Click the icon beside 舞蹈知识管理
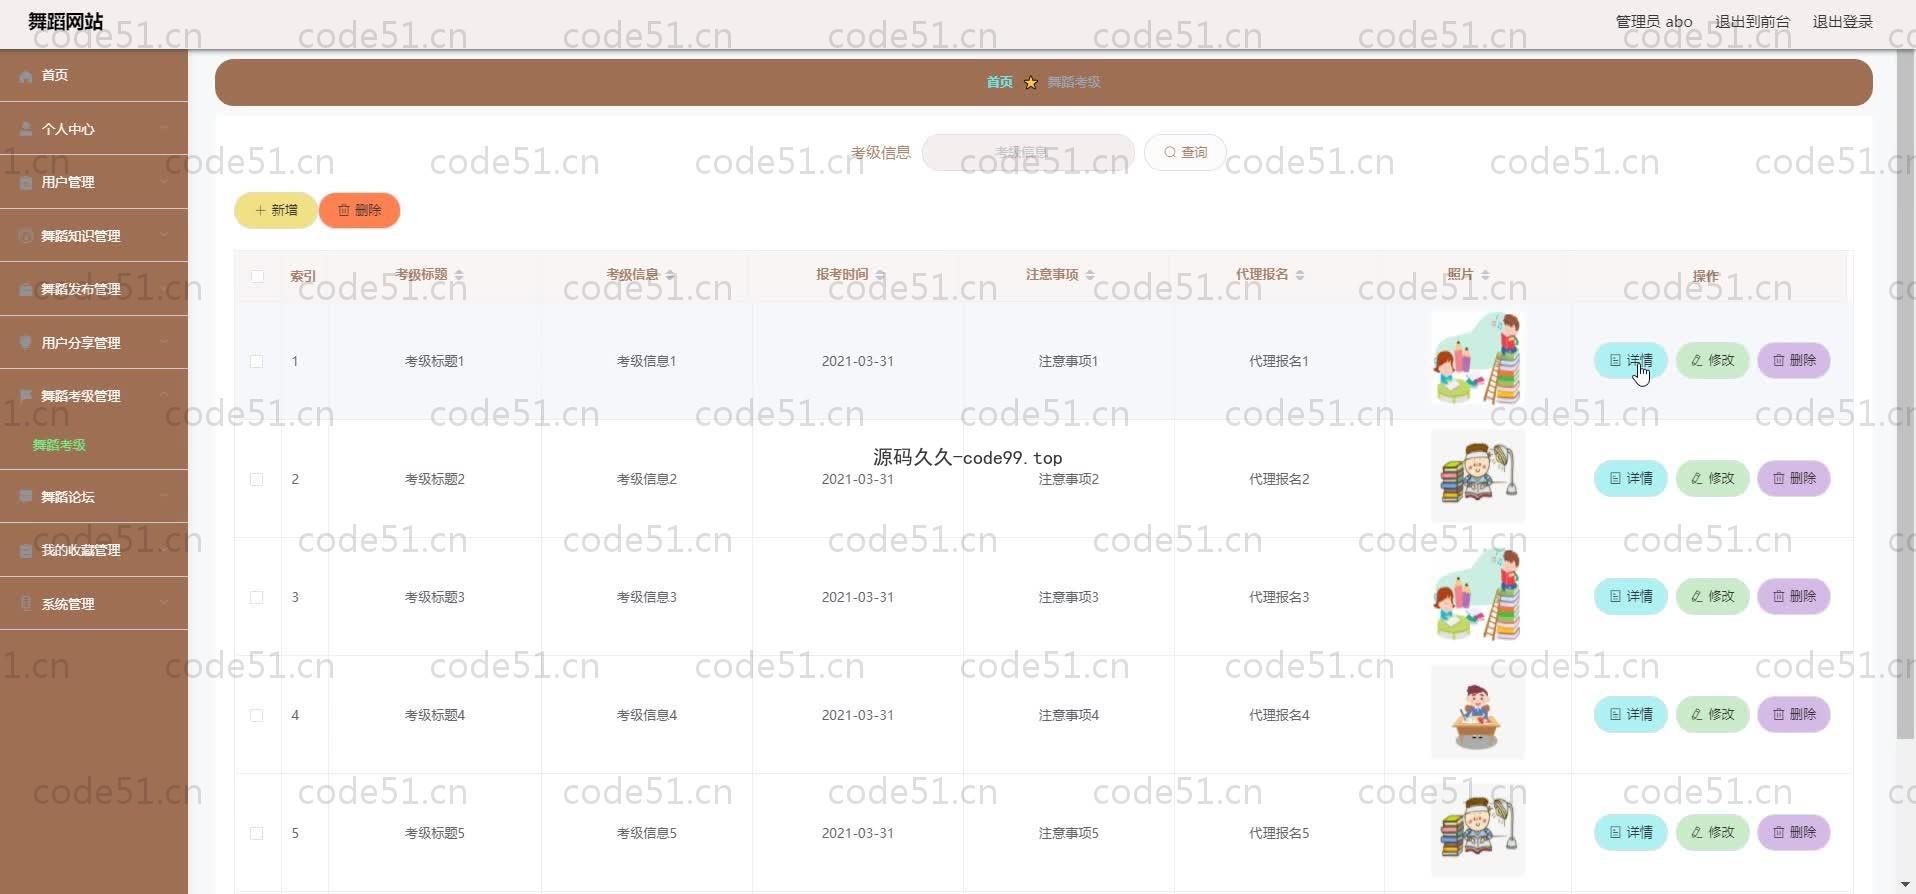1916x894 pixels. 26,236
